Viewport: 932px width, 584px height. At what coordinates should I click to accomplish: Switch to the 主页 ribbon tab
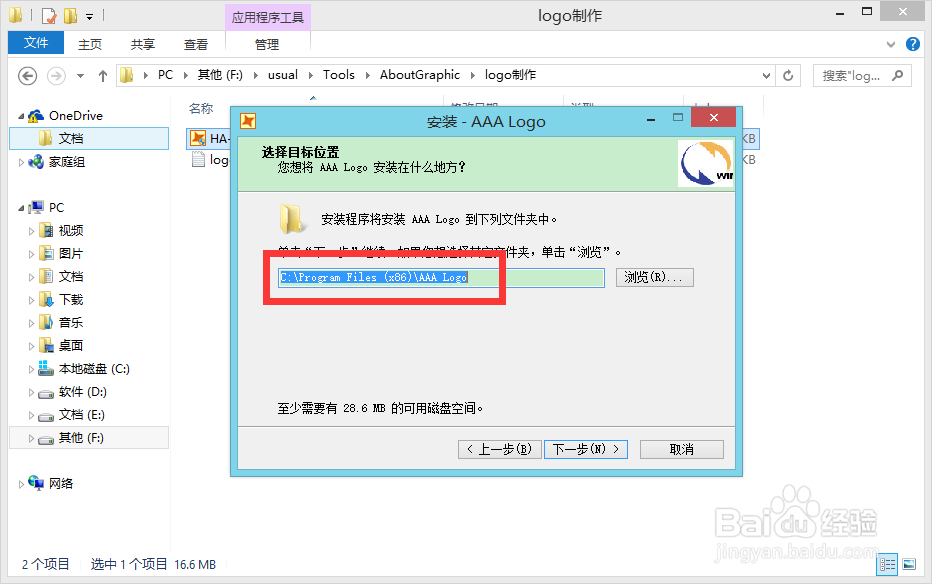coord(90,44)
